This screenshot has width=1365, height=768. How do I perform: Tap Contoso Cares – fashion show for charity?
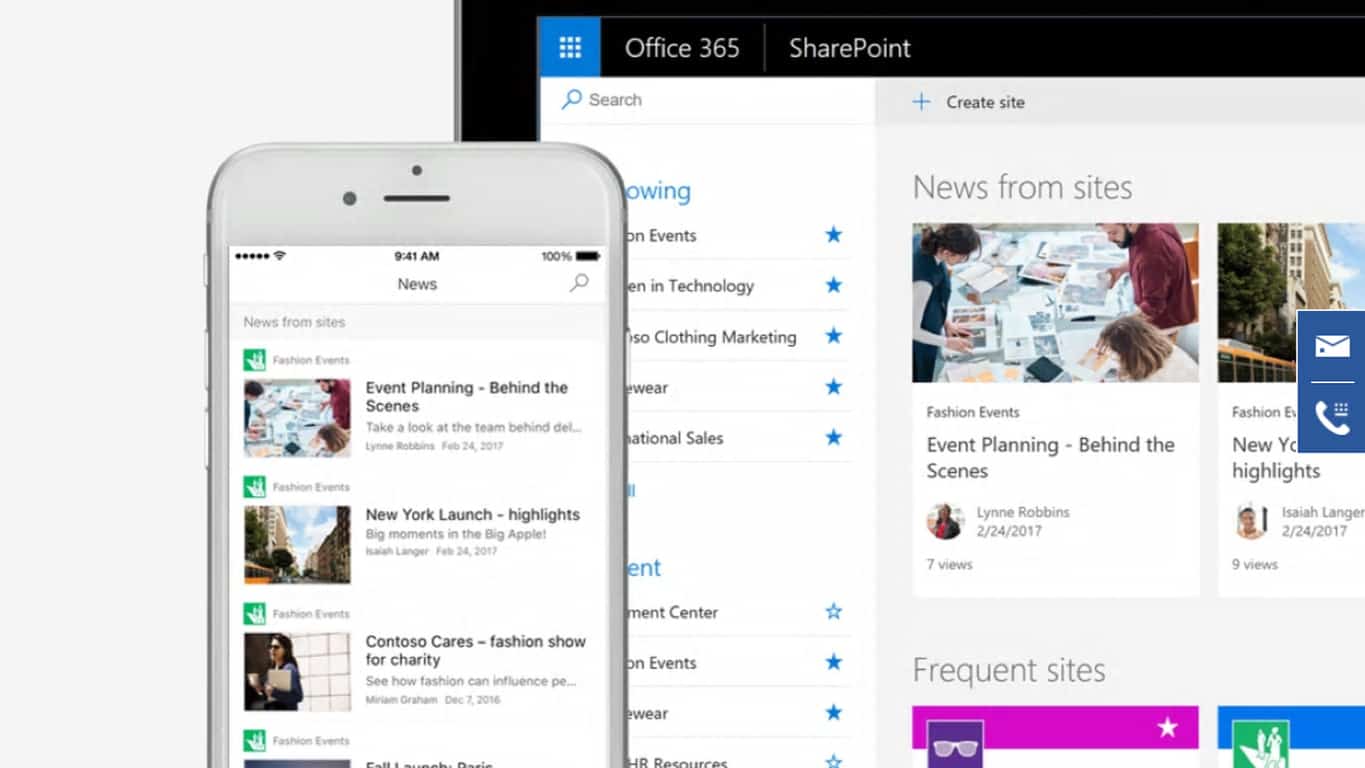pyautogui.click(x=475, y=650)
